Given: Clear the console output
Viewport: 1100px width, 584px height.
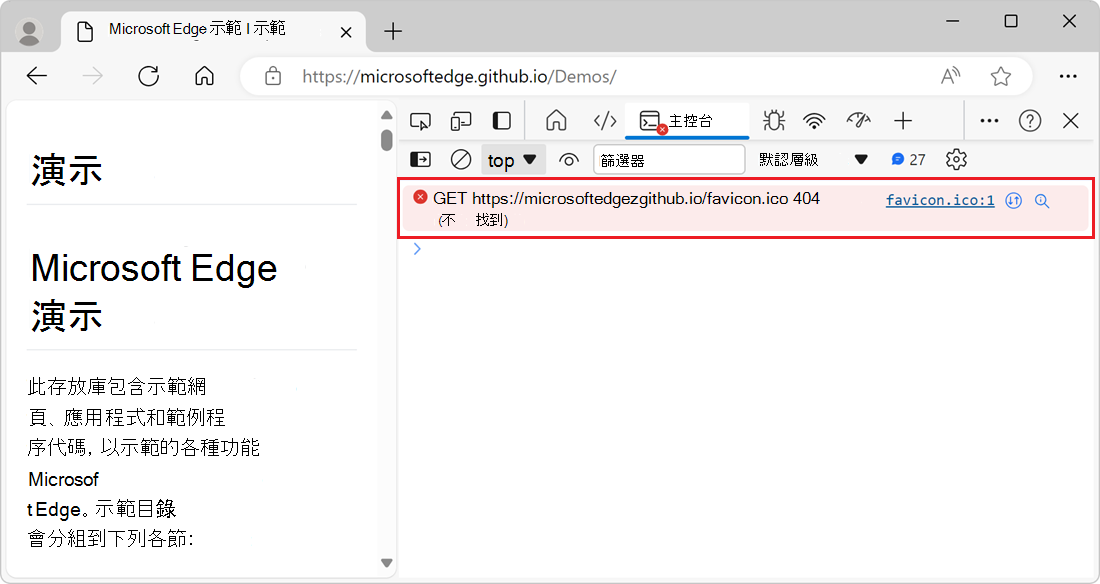Looking at the screenshot, I should pos(461,159).
